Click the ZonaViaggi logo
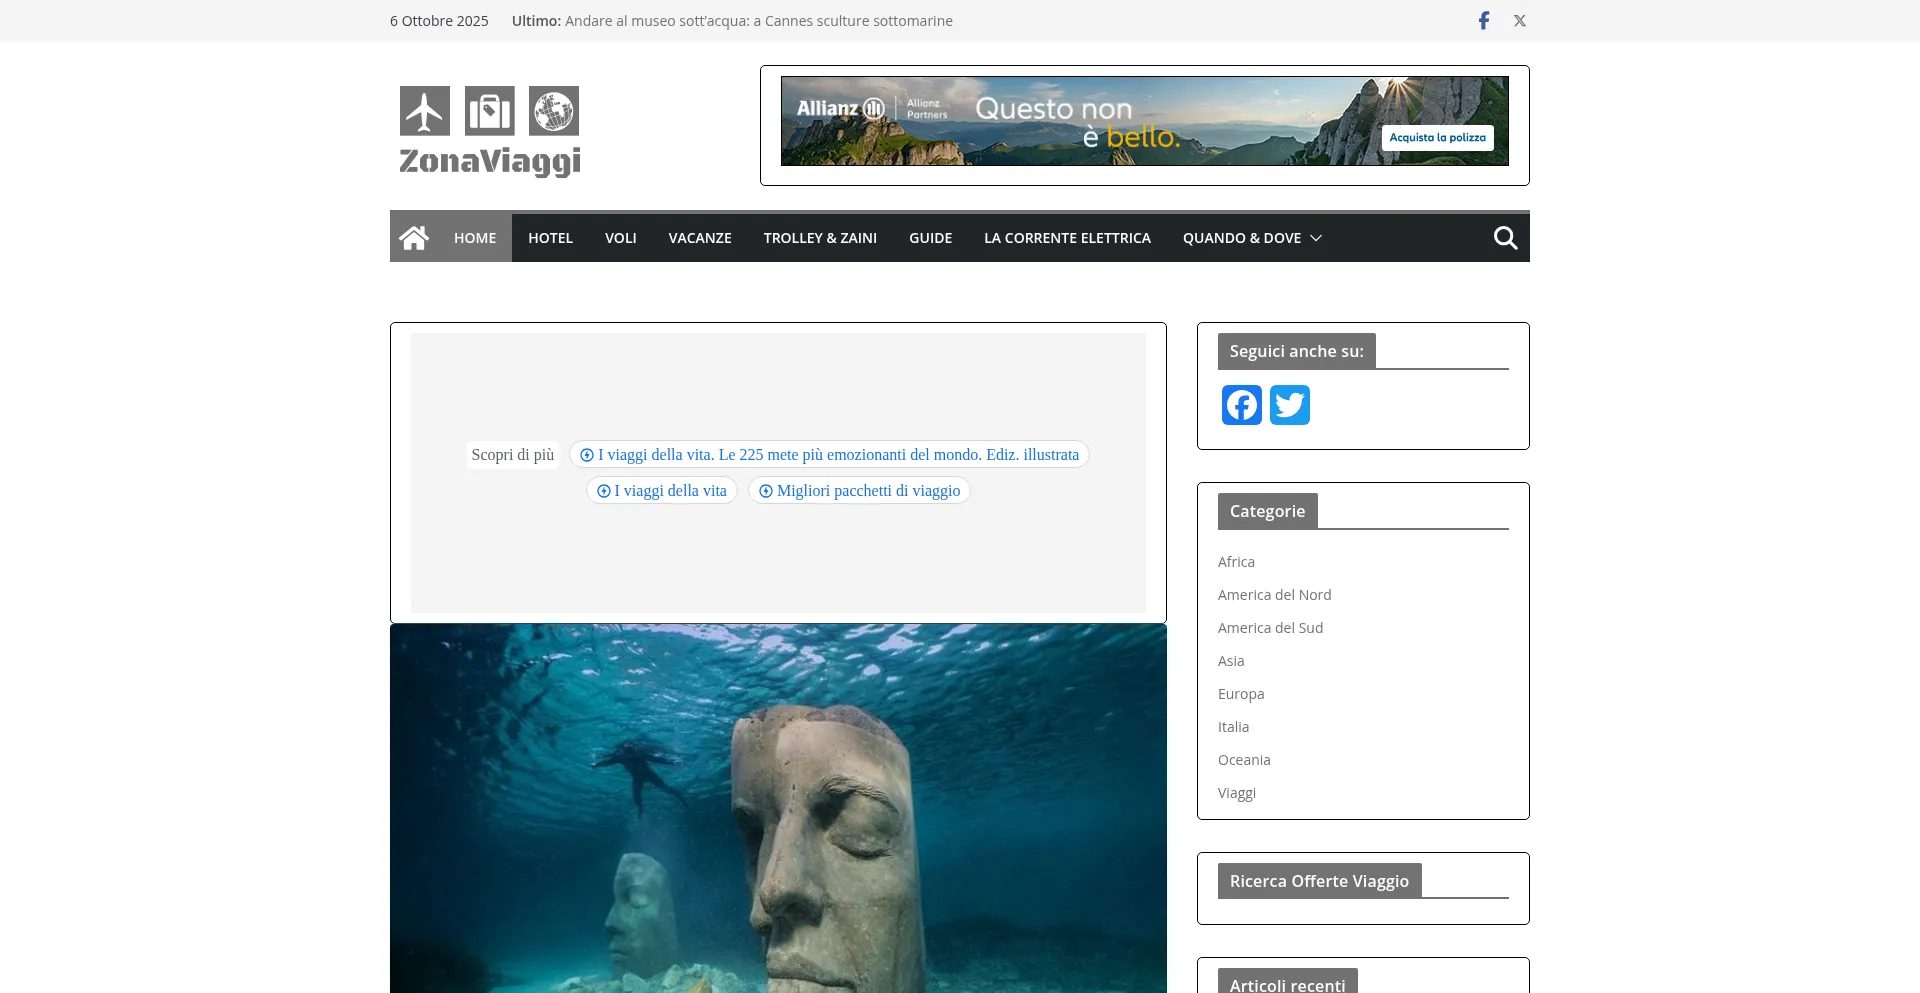1920x993 pixels. coord(490,131)
